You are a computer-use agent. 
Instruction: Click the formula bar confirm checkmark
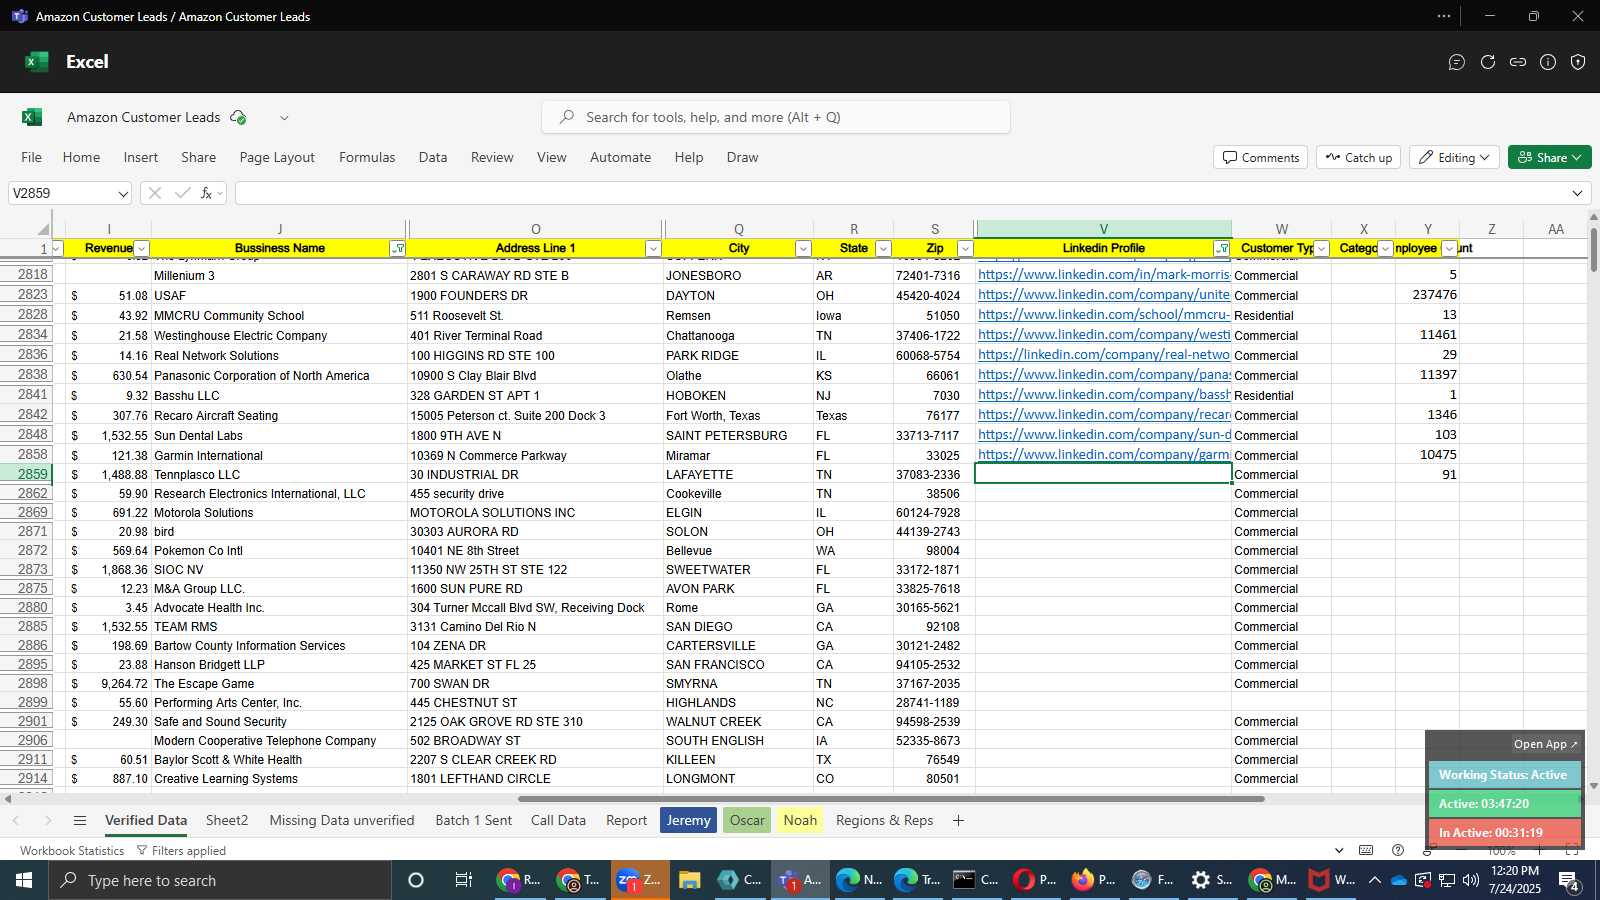point(182,193)
